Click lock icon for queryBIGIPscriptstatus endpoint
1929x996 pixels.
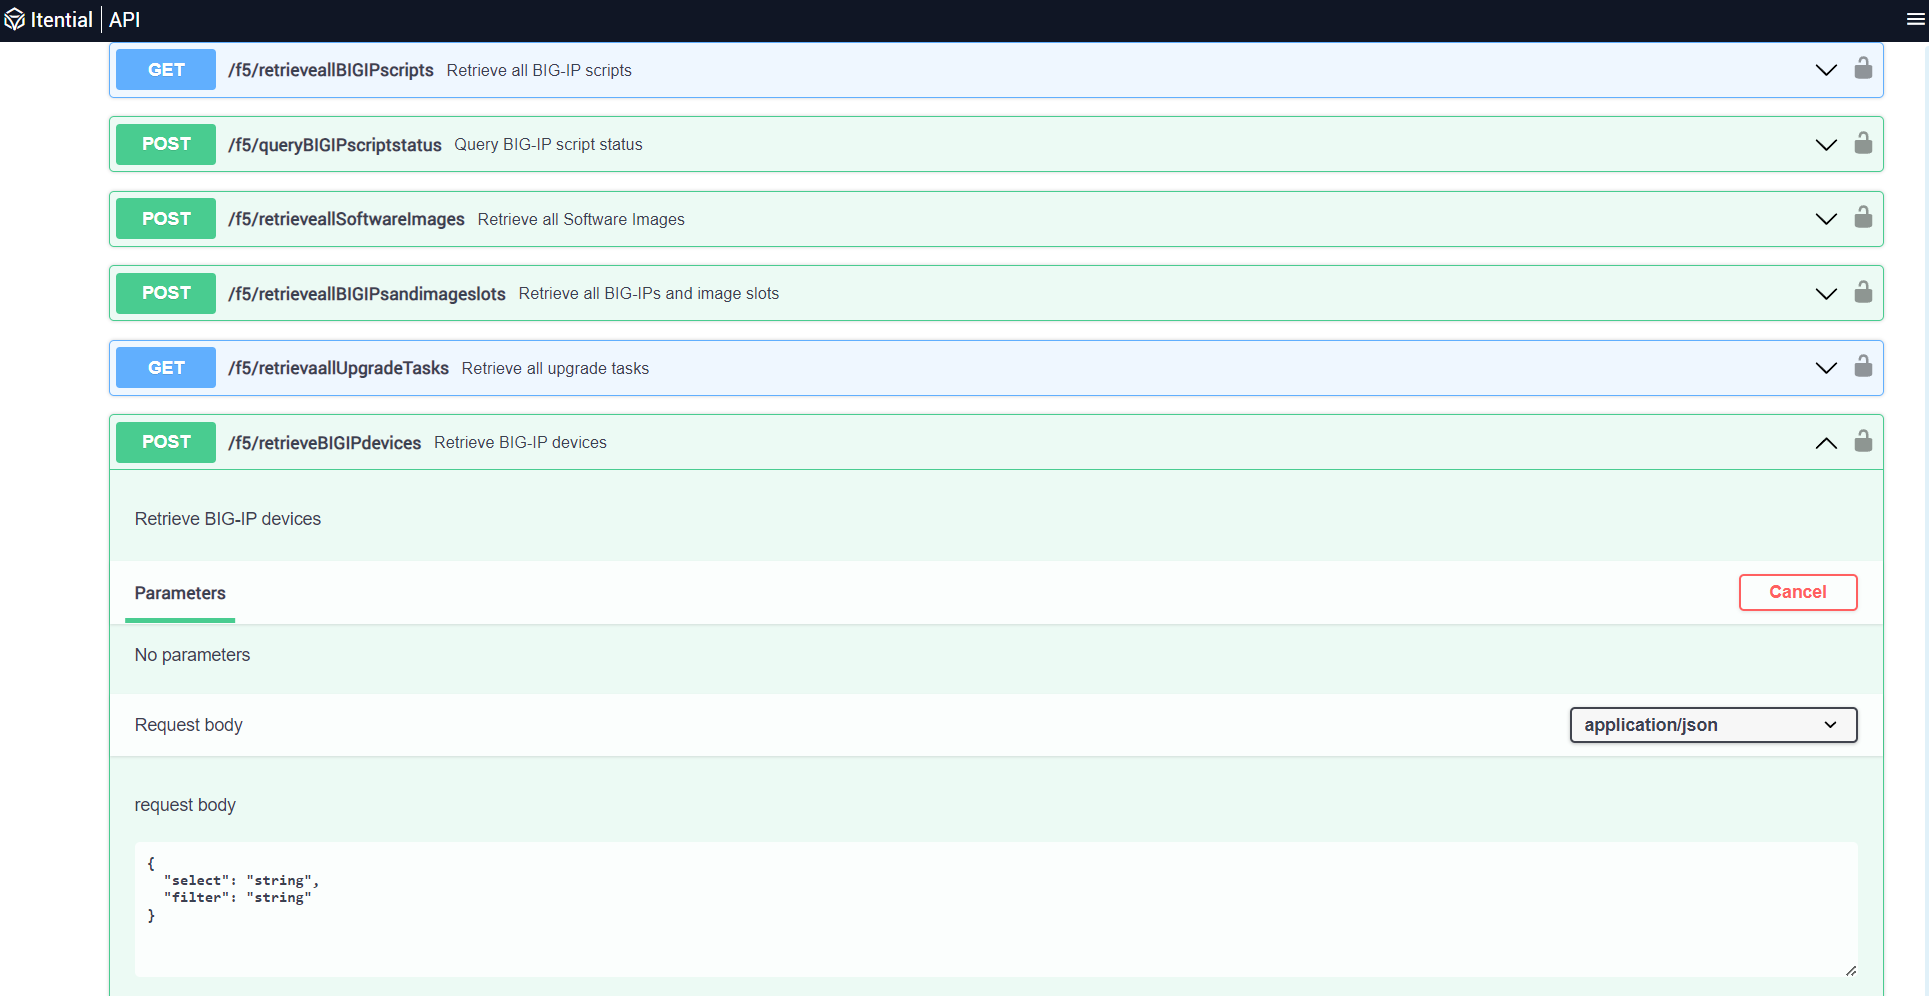(1862, 144)
